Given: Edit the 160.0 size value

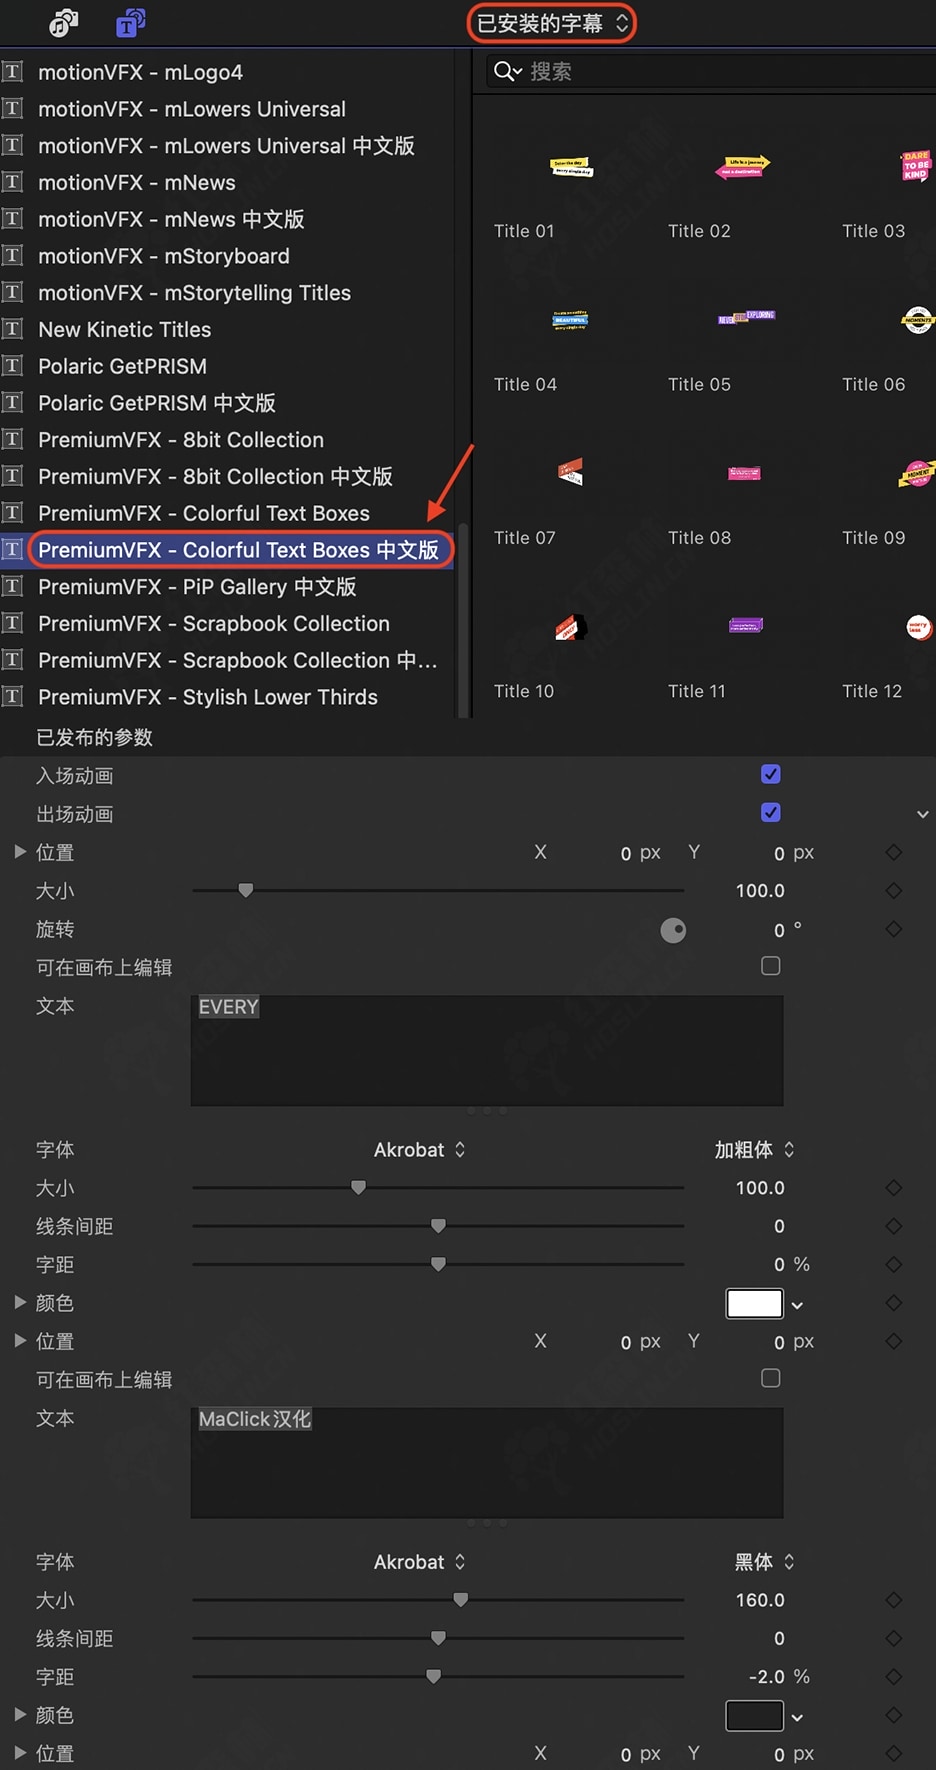Looking at the screenshot, I should click(760, 1600).
